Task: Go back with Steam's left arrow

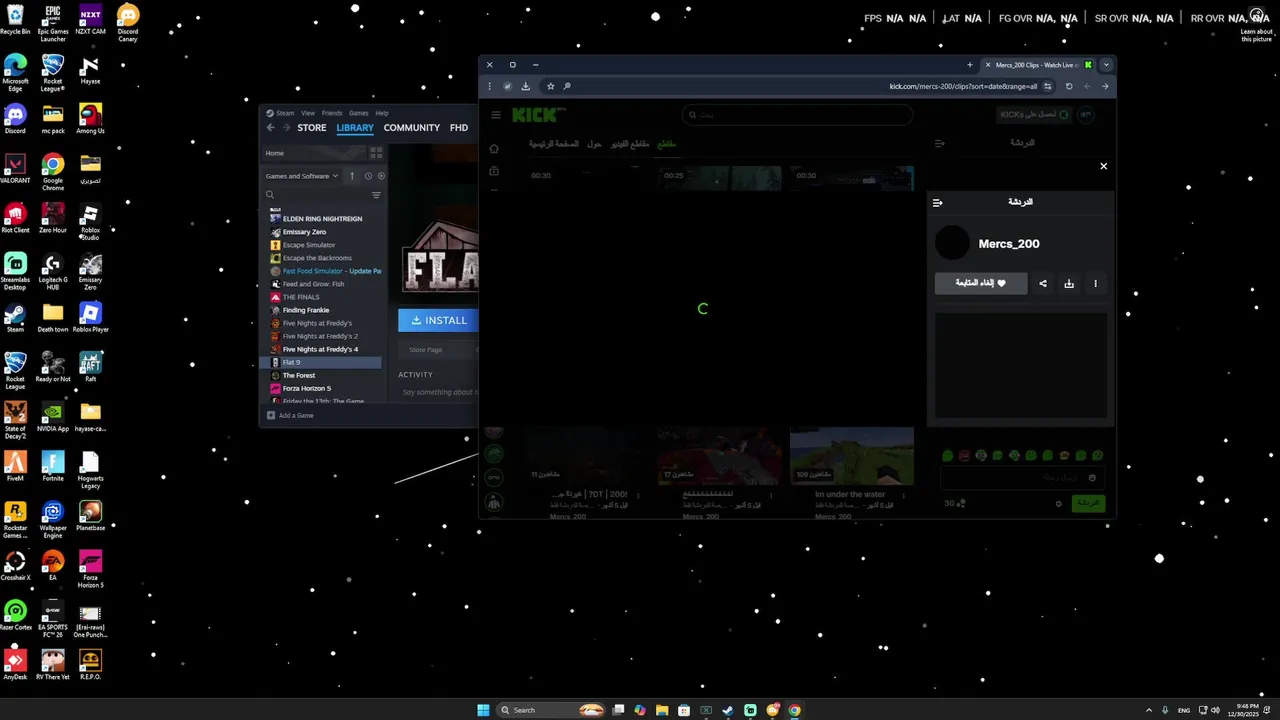Action: [271, 128]
